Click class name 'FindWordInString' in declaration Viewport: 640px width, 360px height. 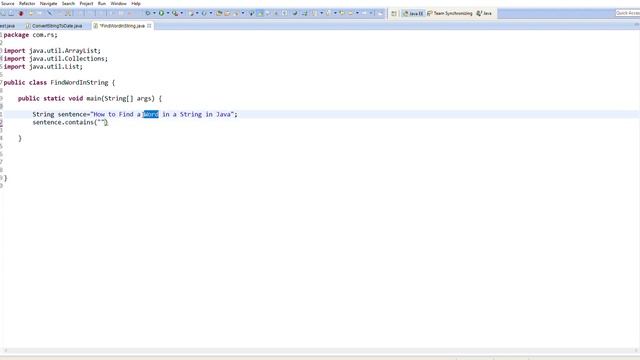coord(79,83)
